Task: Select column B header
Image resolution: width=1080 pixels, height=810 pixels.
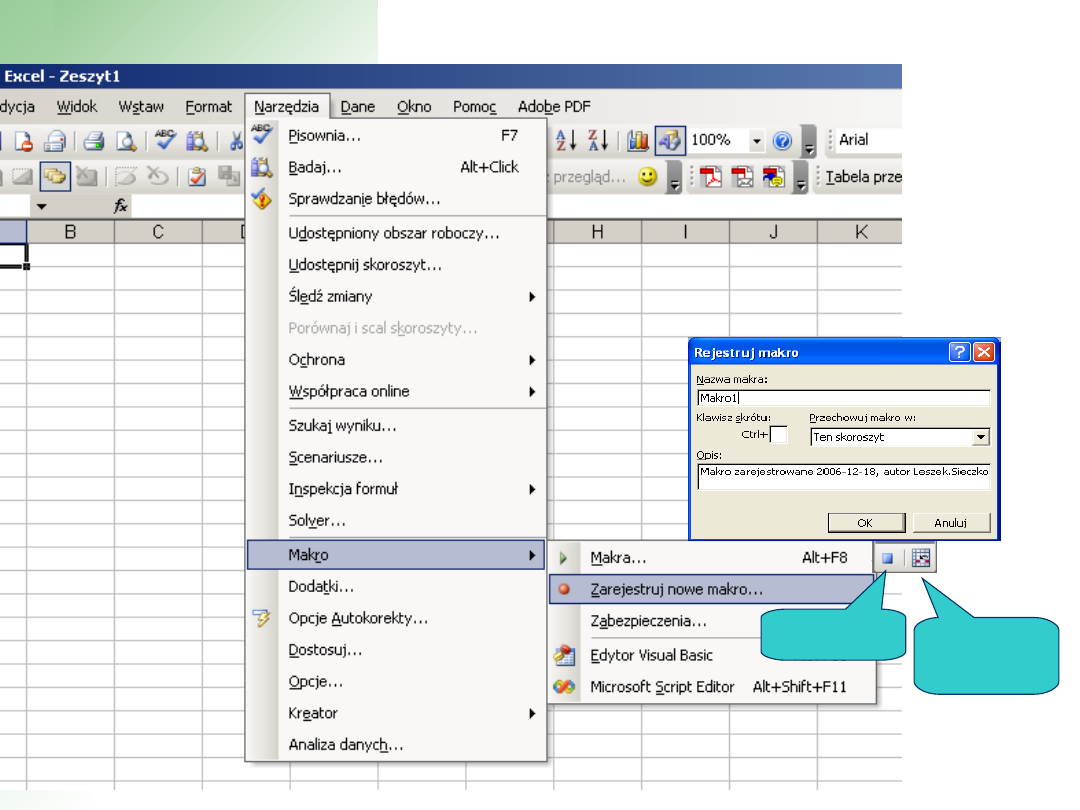Action: pos(70,232)
